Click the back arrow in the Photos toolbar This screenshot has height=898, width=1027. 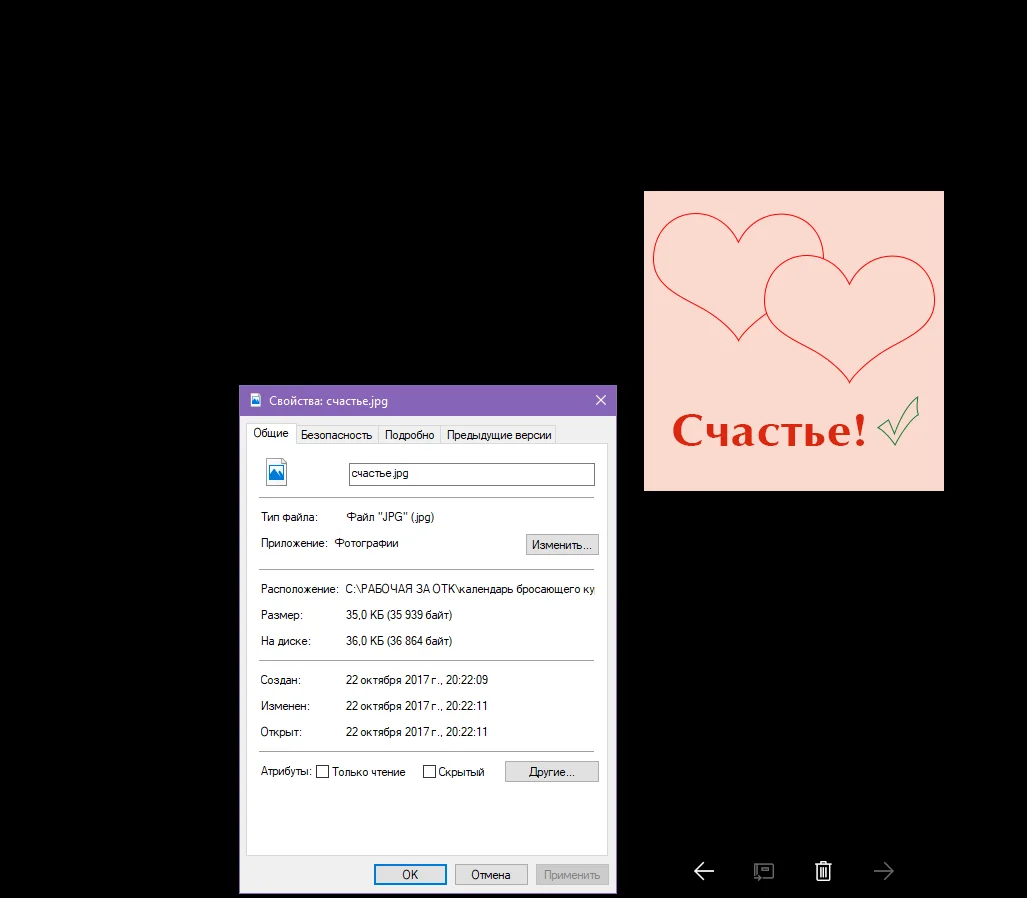tap(703, 871)
